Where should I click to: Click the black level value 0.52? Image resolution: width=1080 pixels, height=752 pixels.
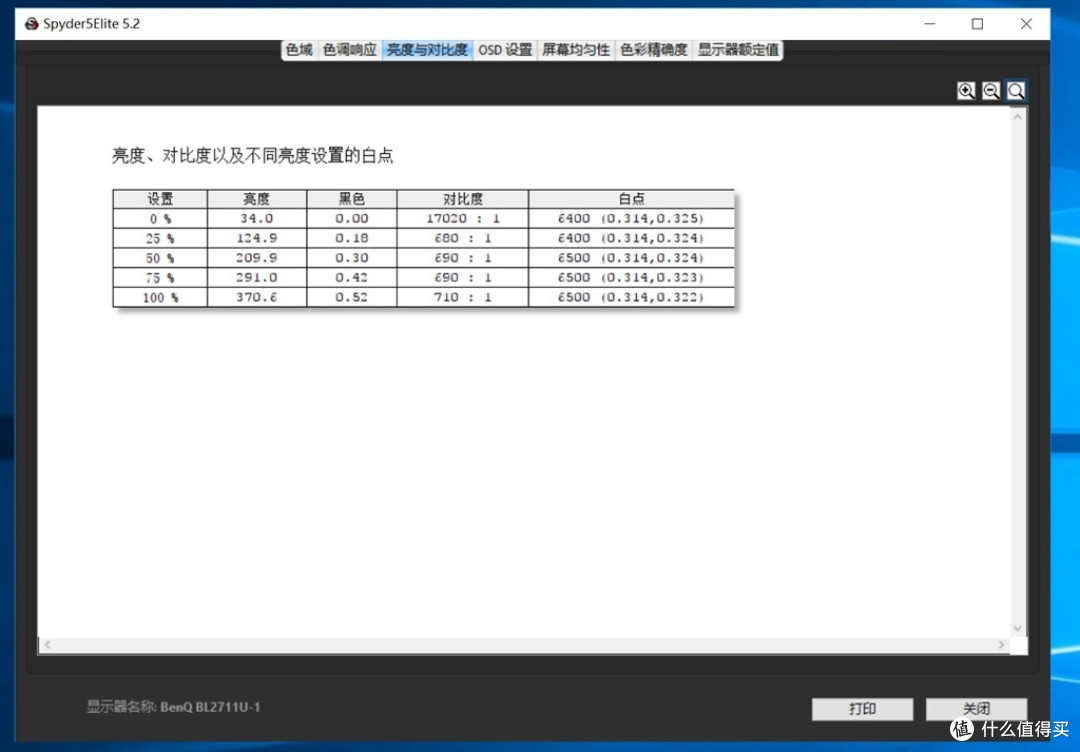point(351,297)
